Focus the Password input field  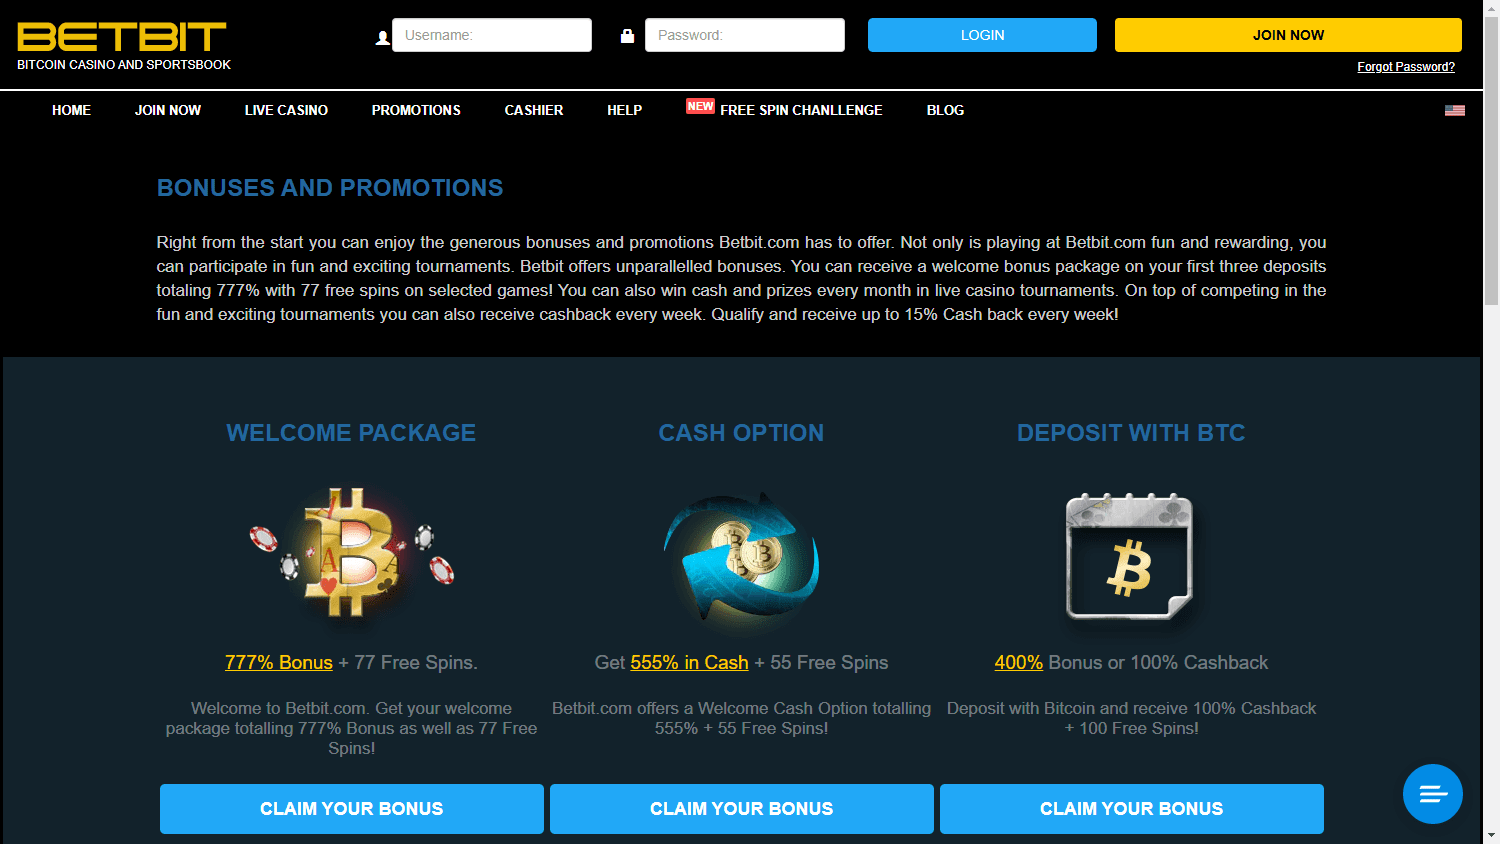click(x=745, y=35)
